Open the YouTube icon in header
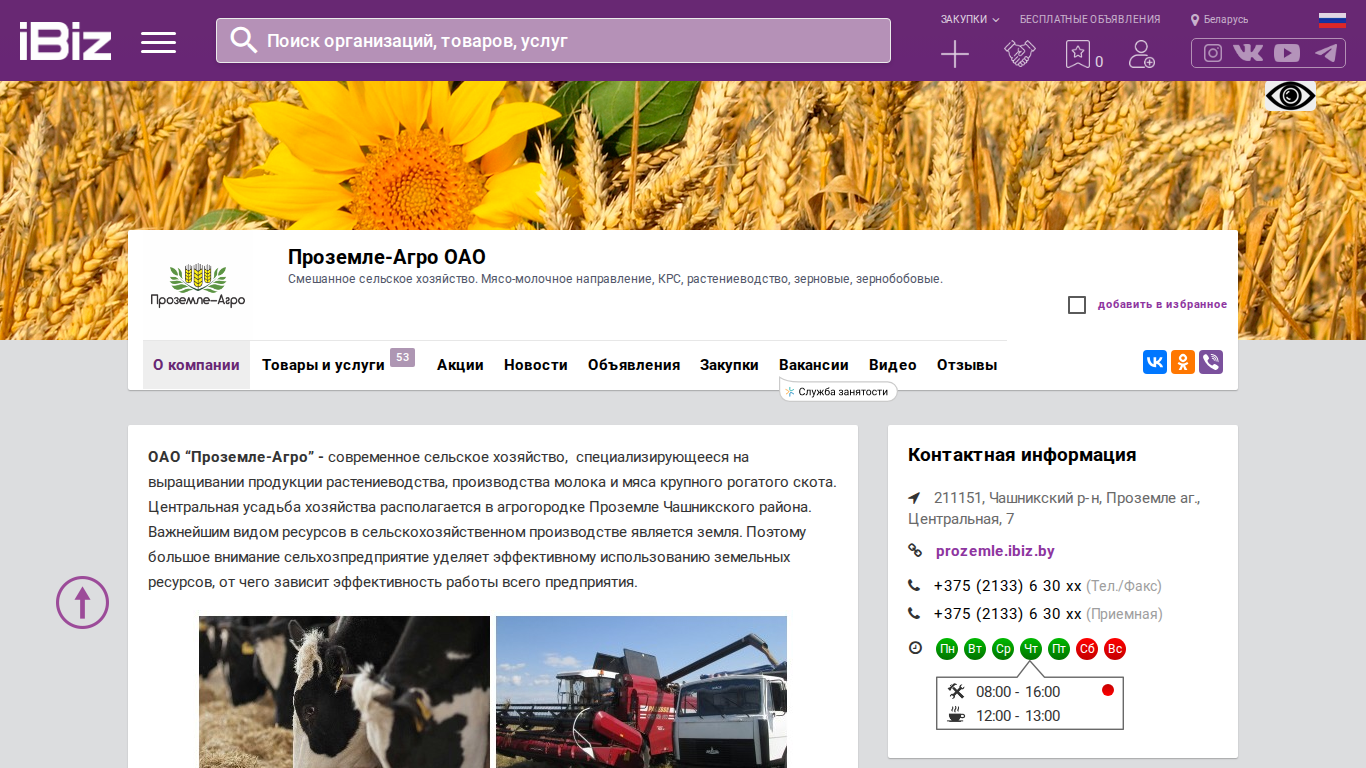The width and height of the screenshot is (1366, 768). 1287,53
